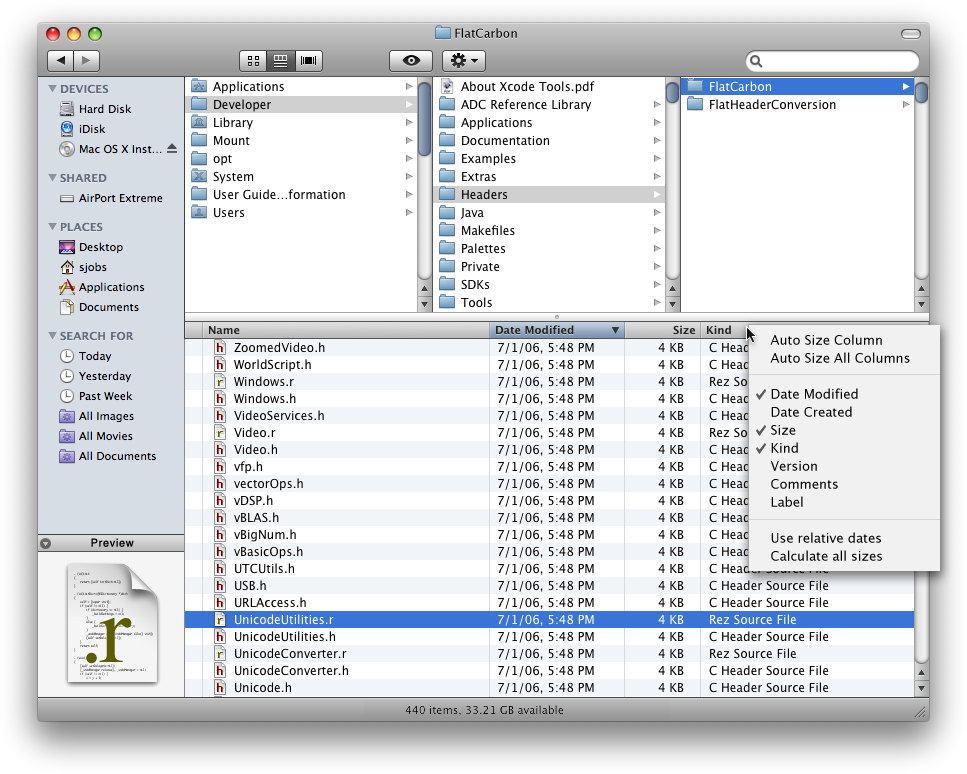Image resolution: width=967 pixels, height=774 pixels.
Task: Click the first column's vertical scrollbar thumb
Action: [x=424, y=118]
